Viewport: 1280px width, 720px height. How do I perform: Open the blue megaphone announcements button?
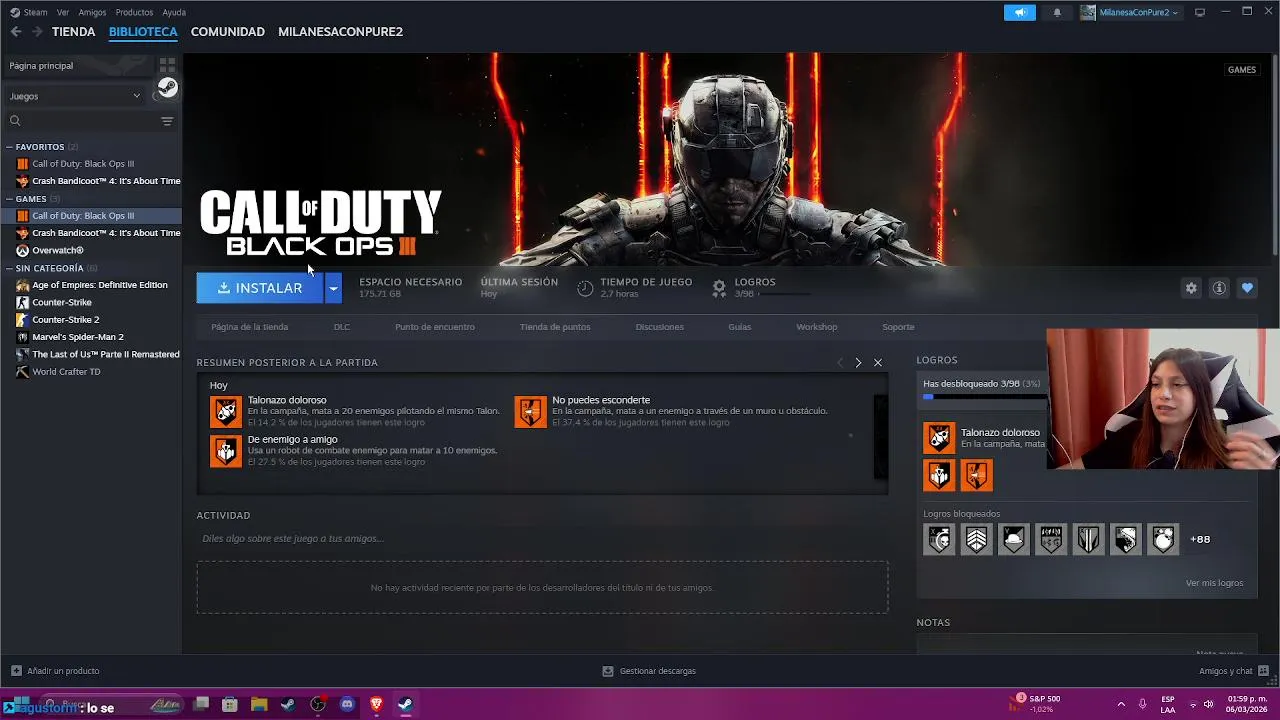pyautogui.click(x=1020, y=12)
